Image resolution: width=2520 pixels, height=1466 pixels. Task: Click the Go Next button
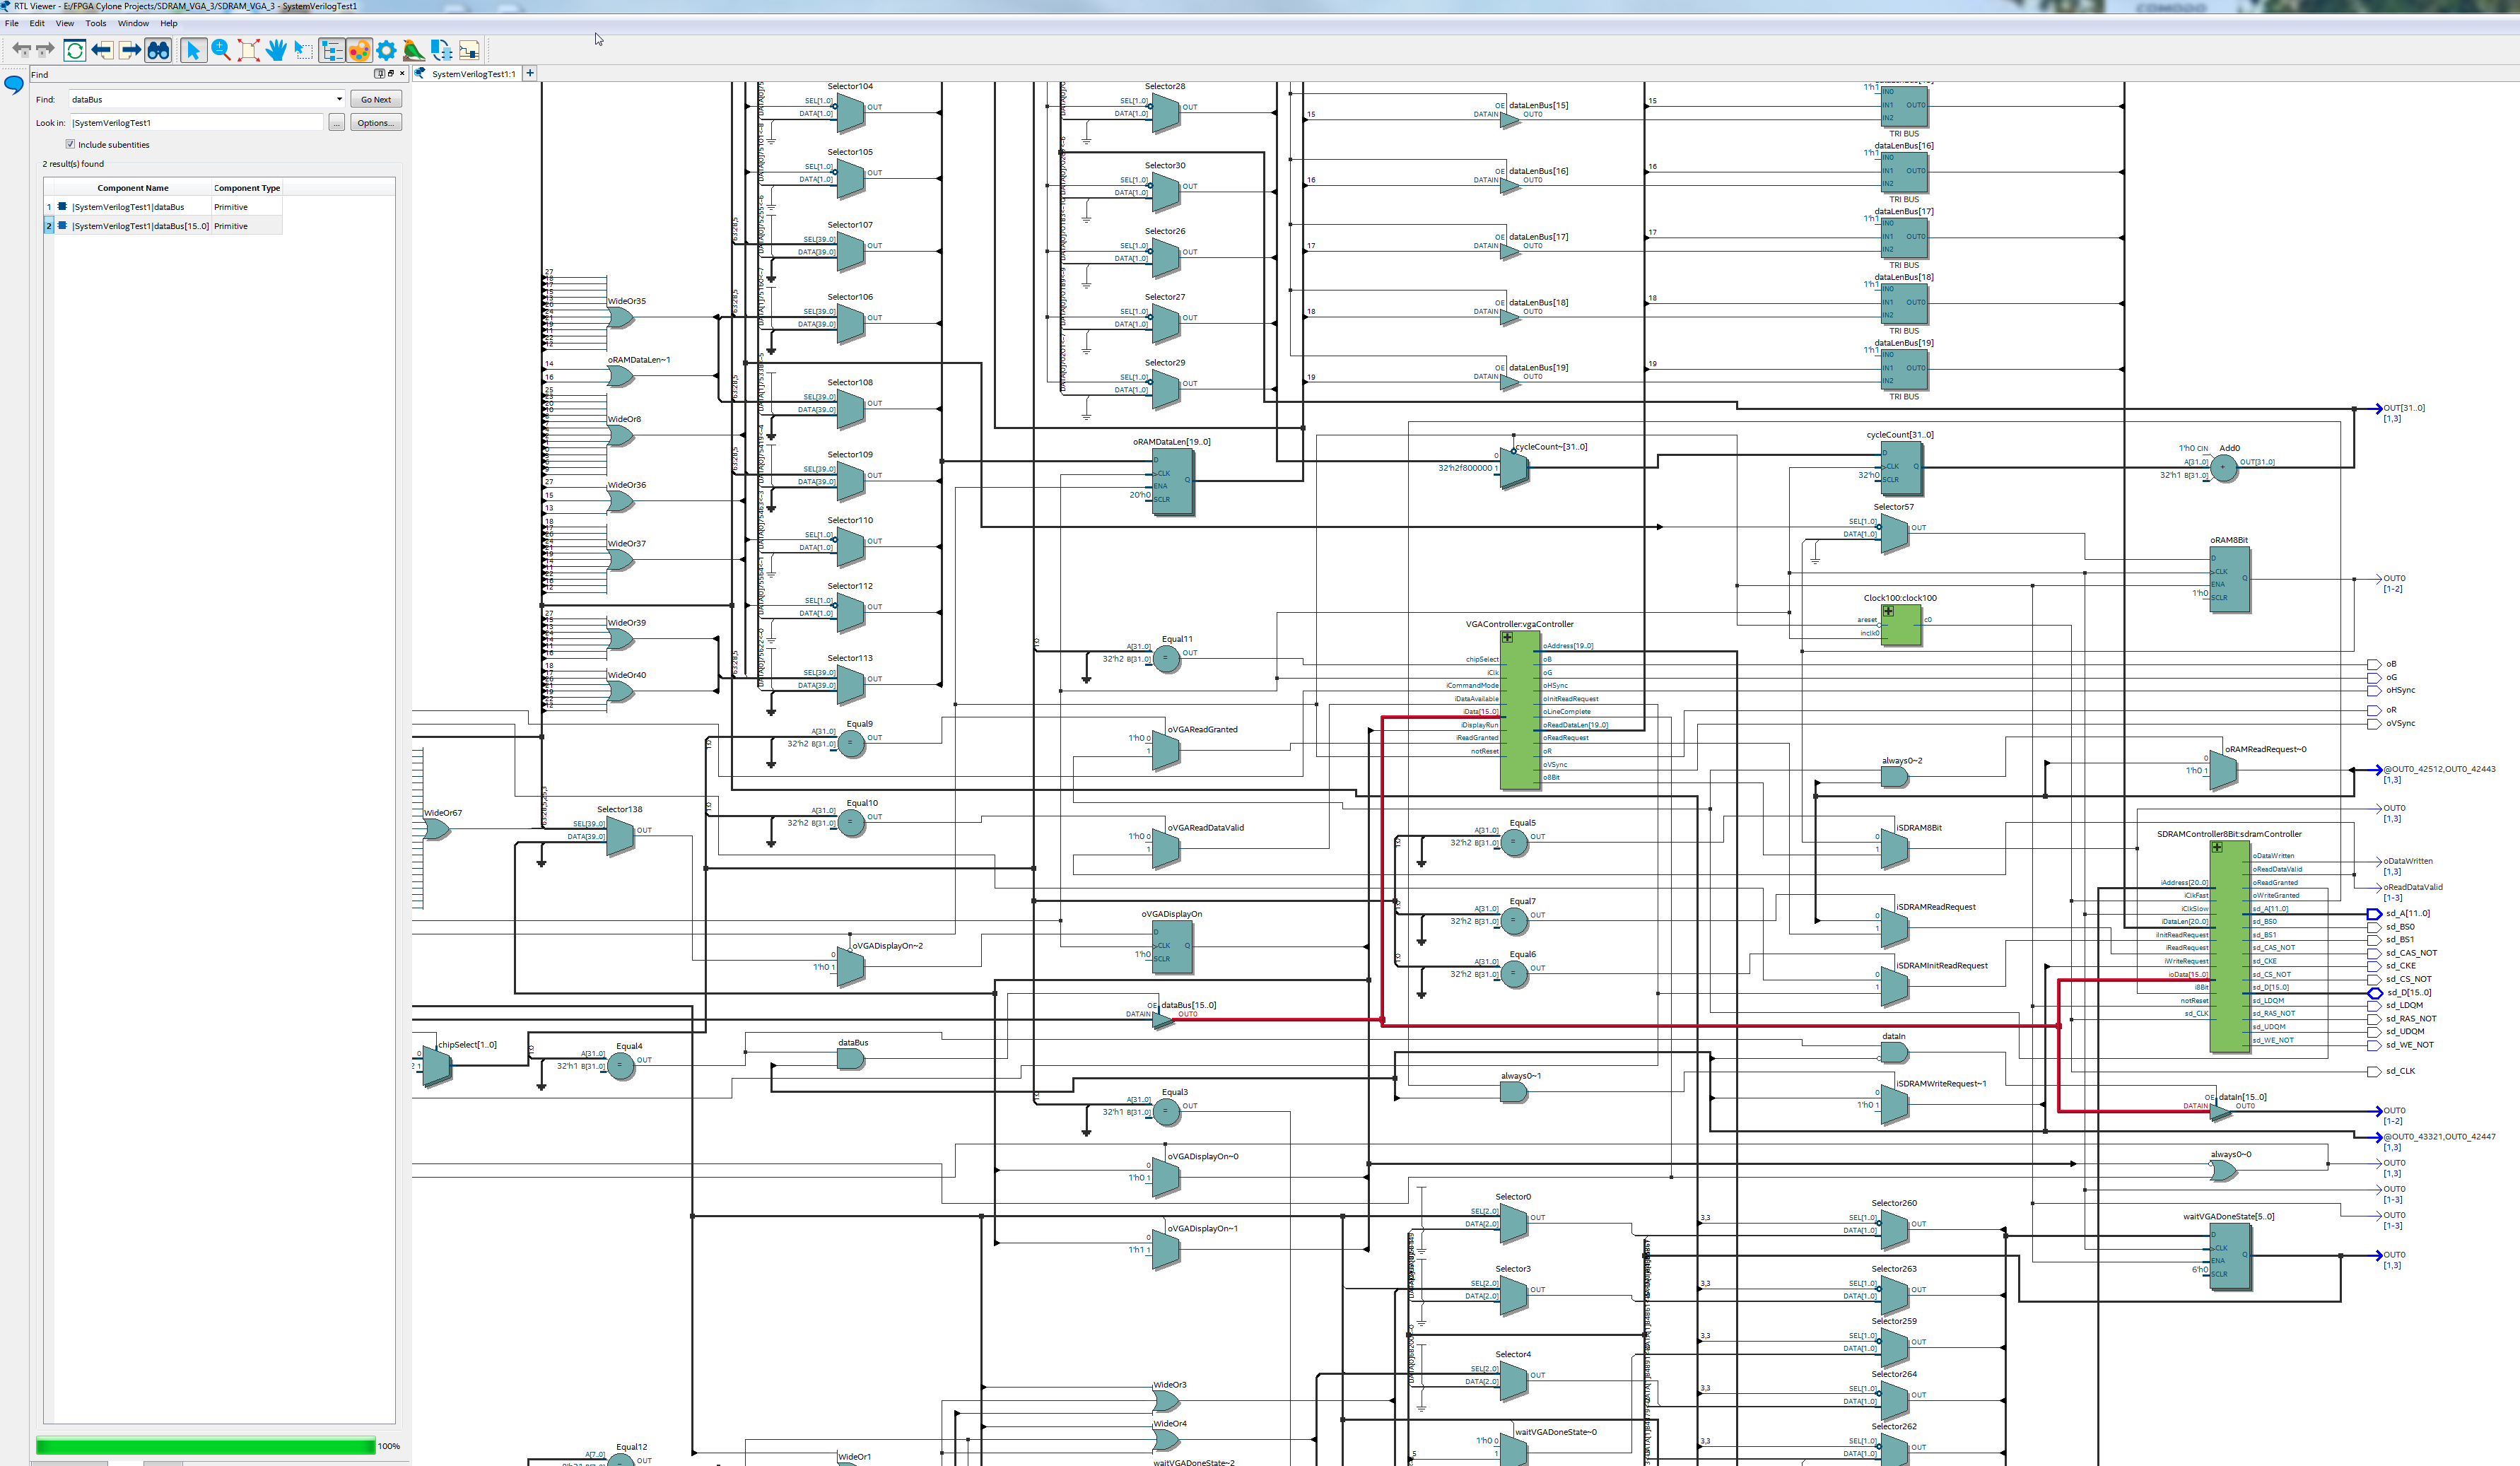coord(376,99)
